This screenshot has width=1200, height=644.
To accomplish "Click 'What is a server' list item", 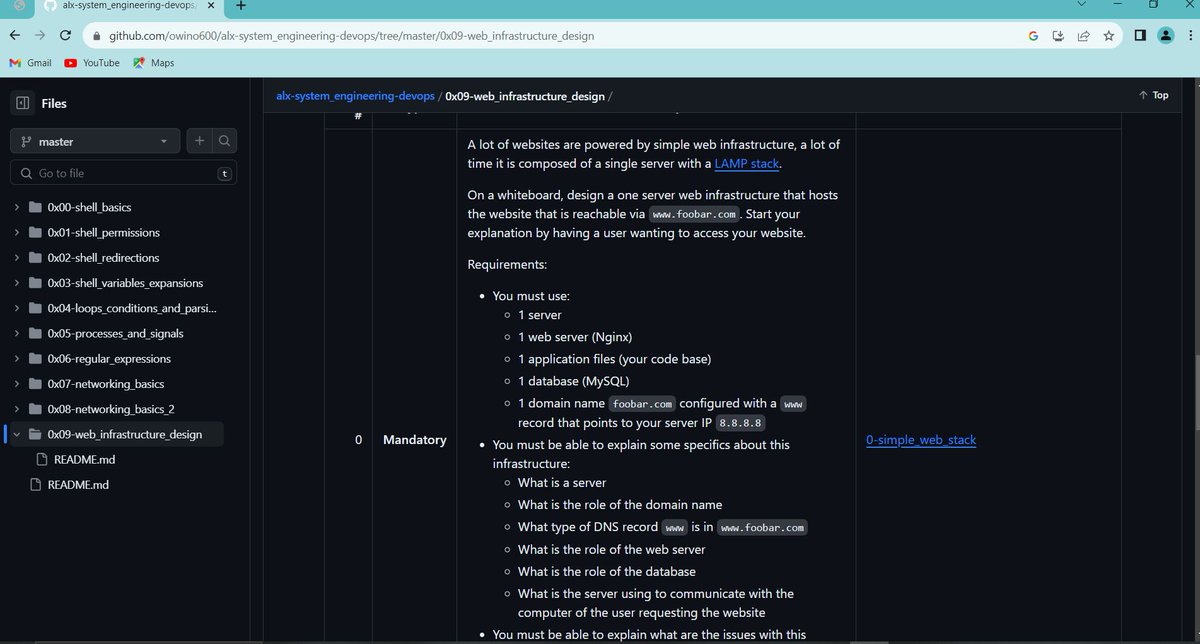I will (x=562, y=482).
